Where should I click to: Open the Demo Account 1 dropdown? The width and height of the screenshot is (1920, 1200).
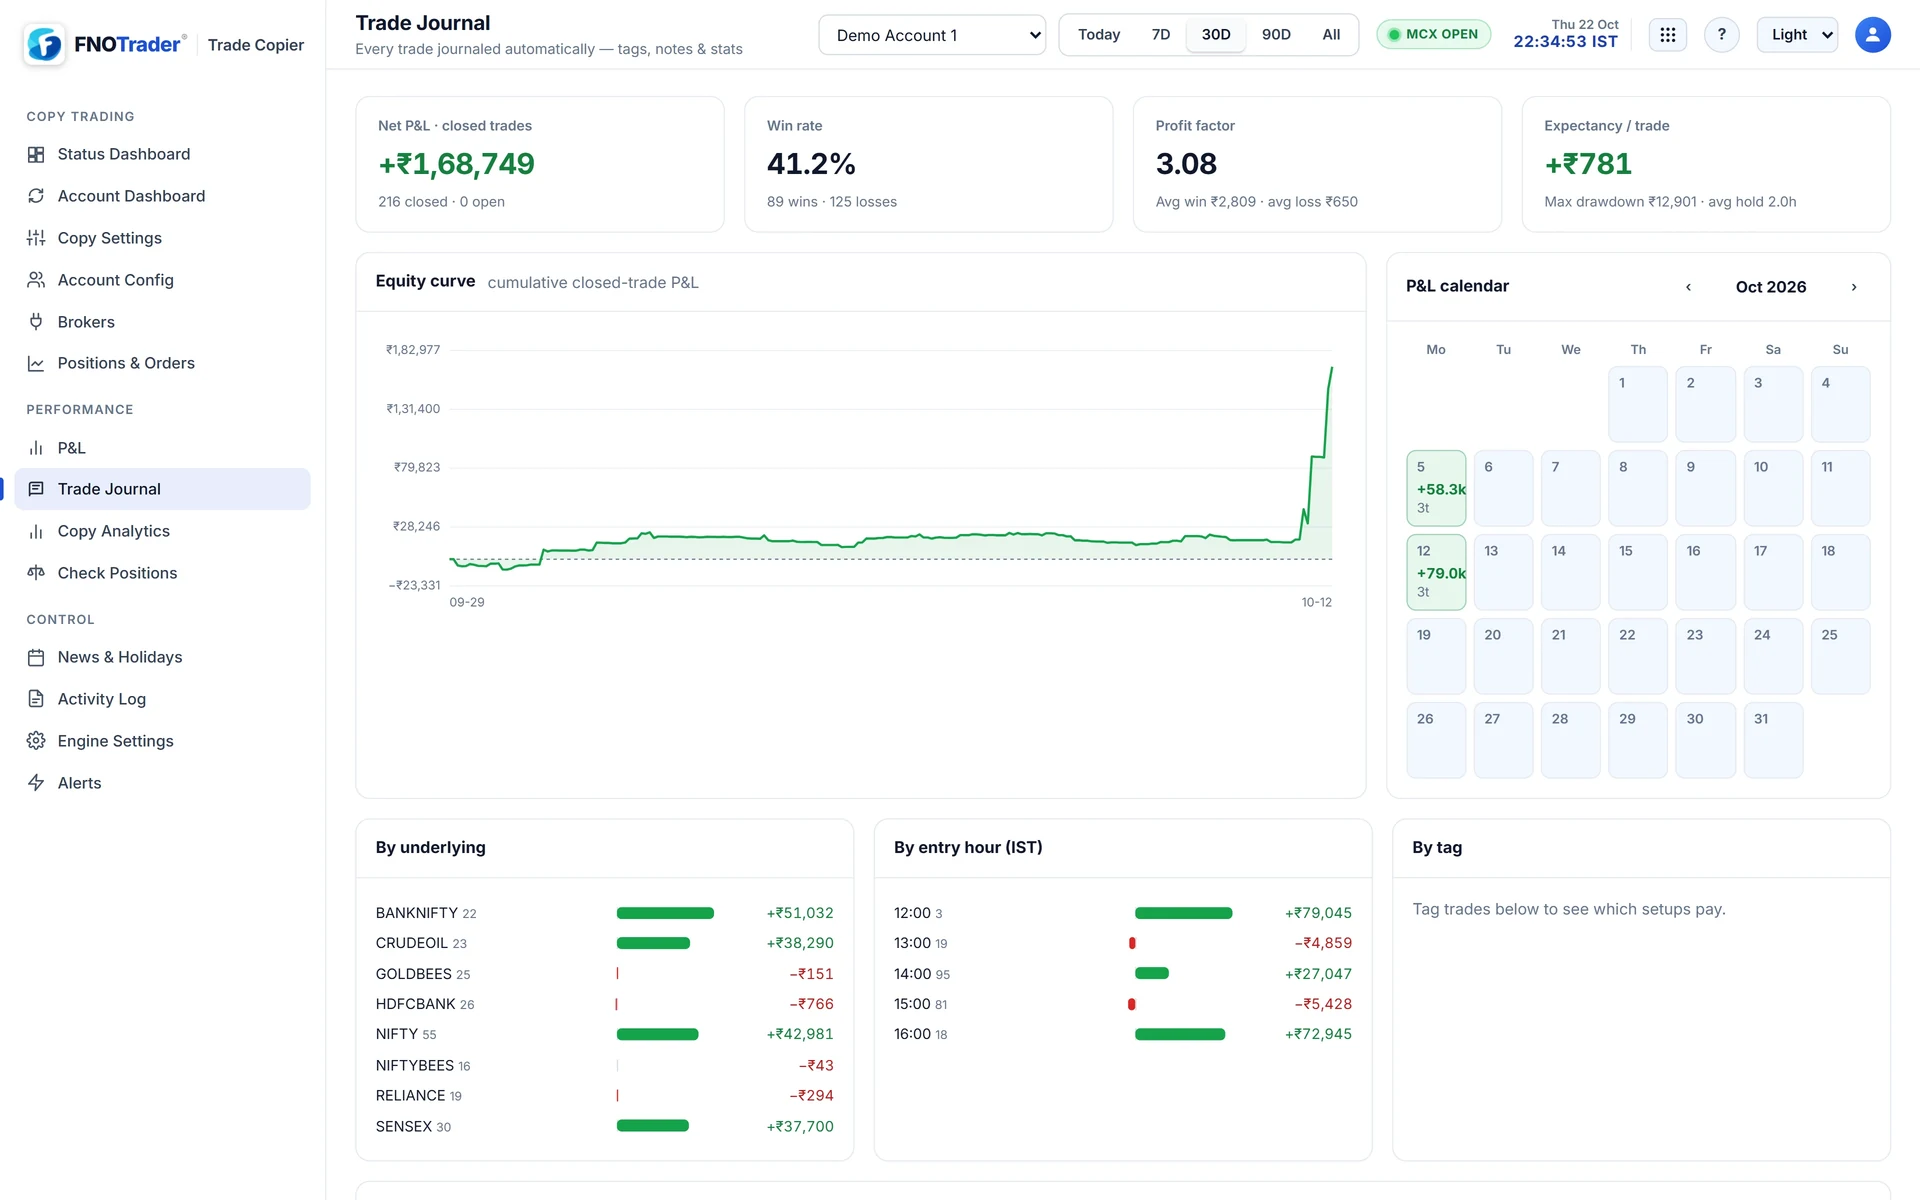(932, 35)
